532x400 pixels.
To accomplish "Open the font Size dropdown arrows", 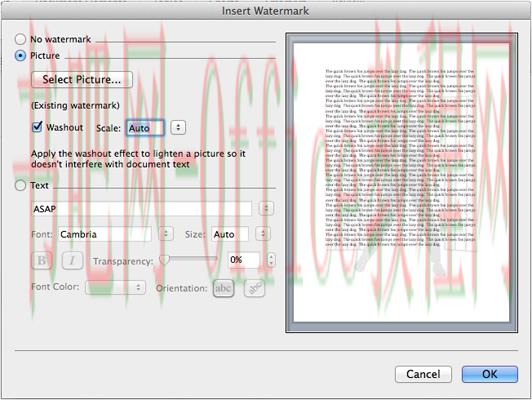I will [263, 234].
